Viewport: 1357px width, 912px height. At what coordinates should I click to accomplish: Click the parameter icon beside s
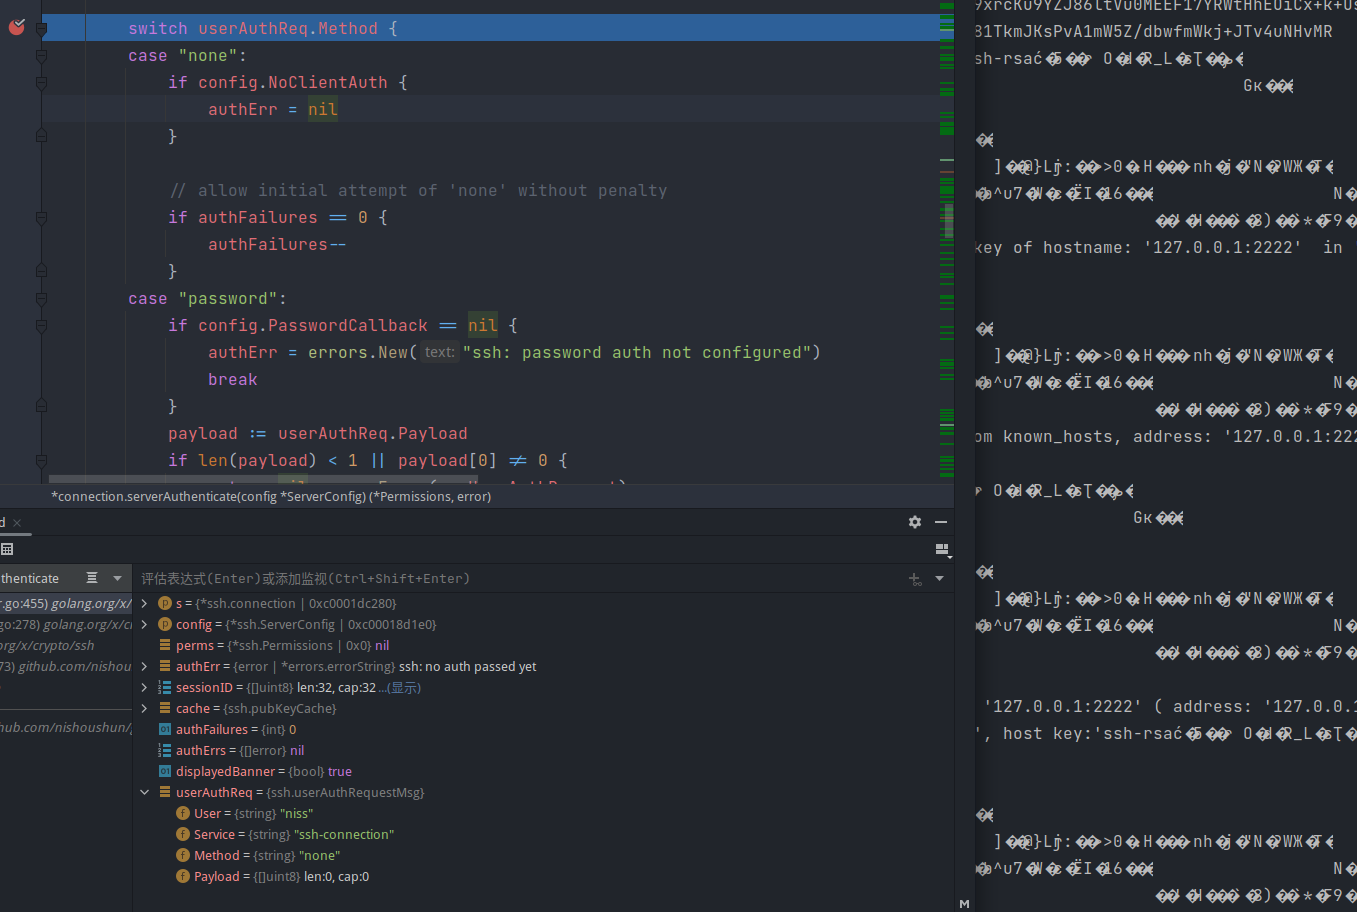pos(165,603)
